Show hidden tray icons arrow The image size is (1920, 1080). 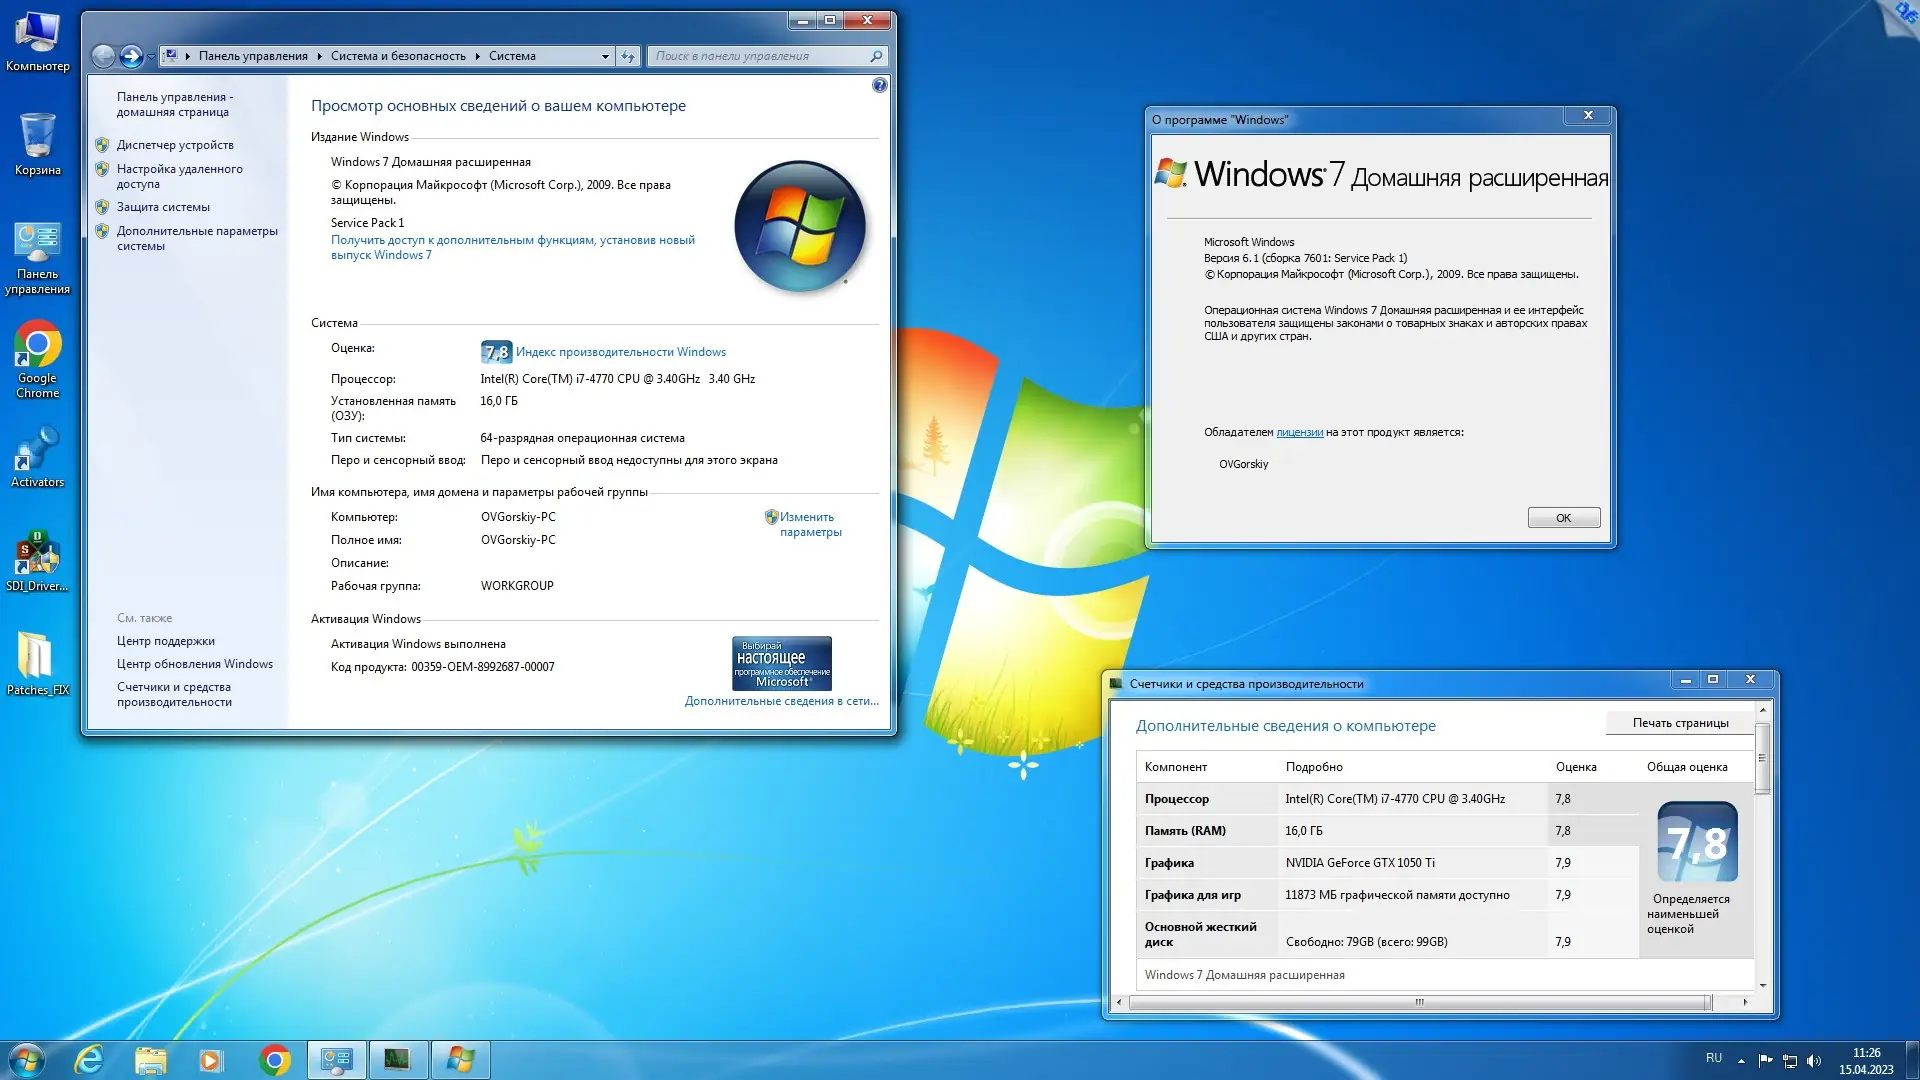1741,1061
